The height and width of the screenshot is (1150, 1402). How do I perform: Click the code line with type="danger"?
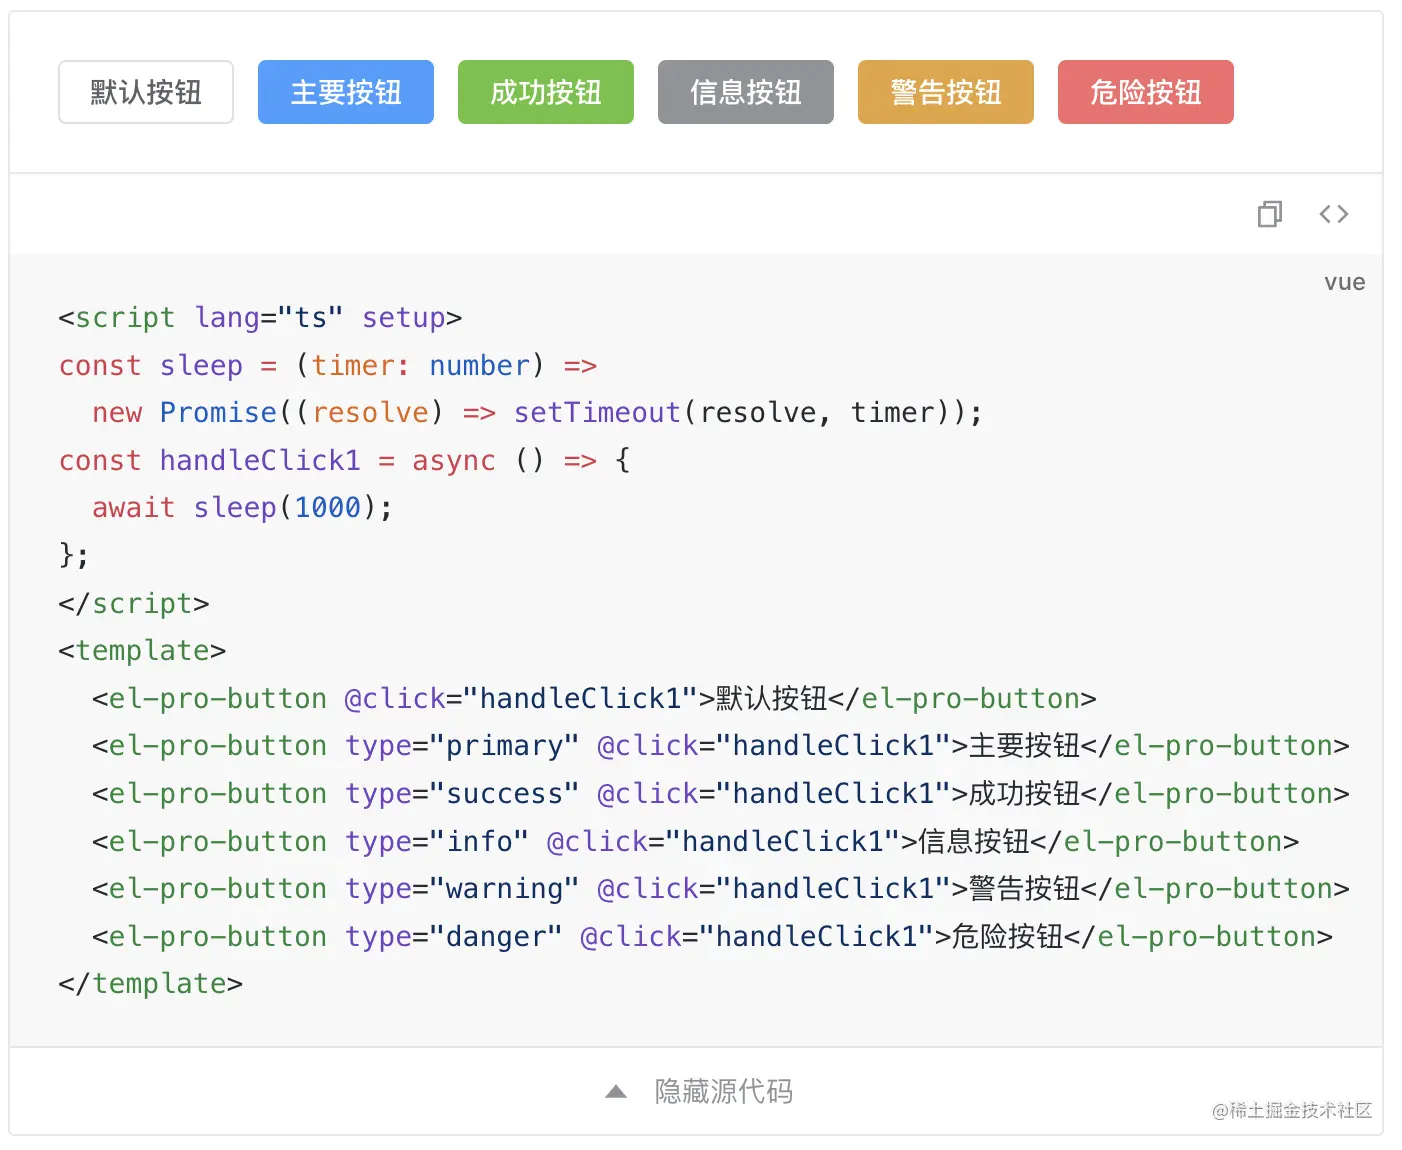tap(712, 936)
